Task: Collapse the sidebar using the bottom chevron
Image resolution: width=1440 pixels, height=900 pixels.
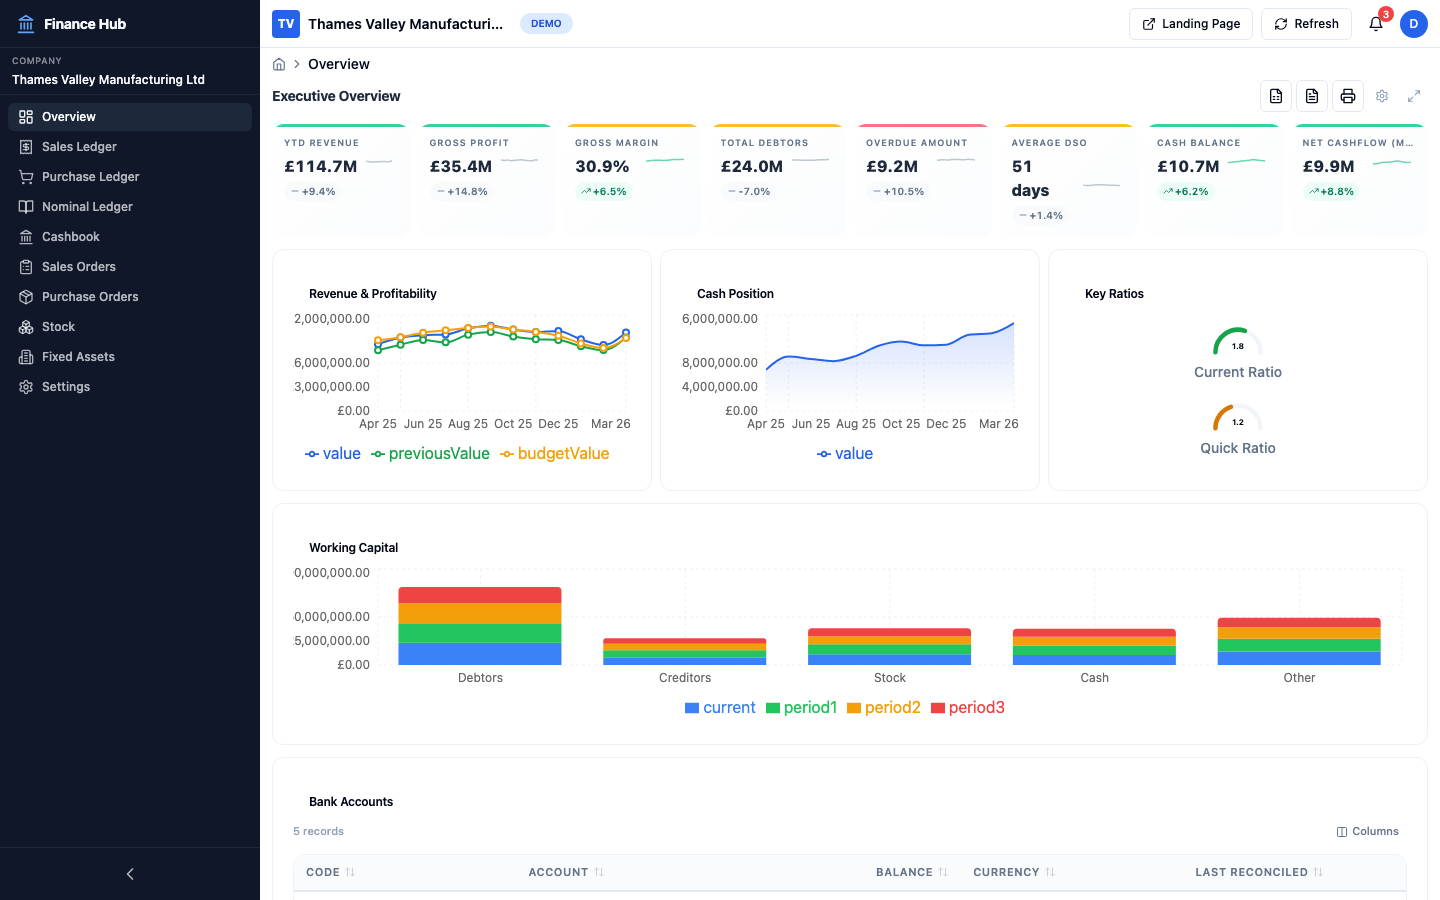Action: [129, 873]
